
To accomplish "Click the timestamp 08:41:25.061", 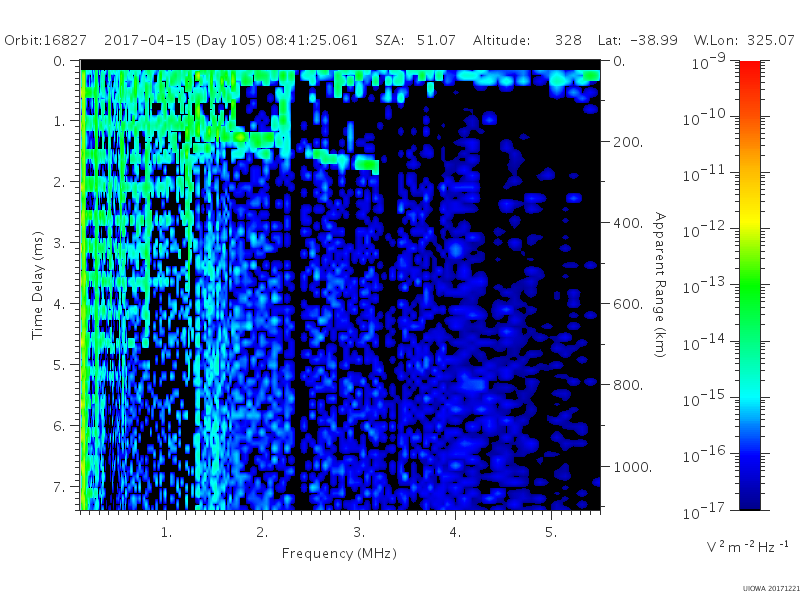I will (312, 40).
